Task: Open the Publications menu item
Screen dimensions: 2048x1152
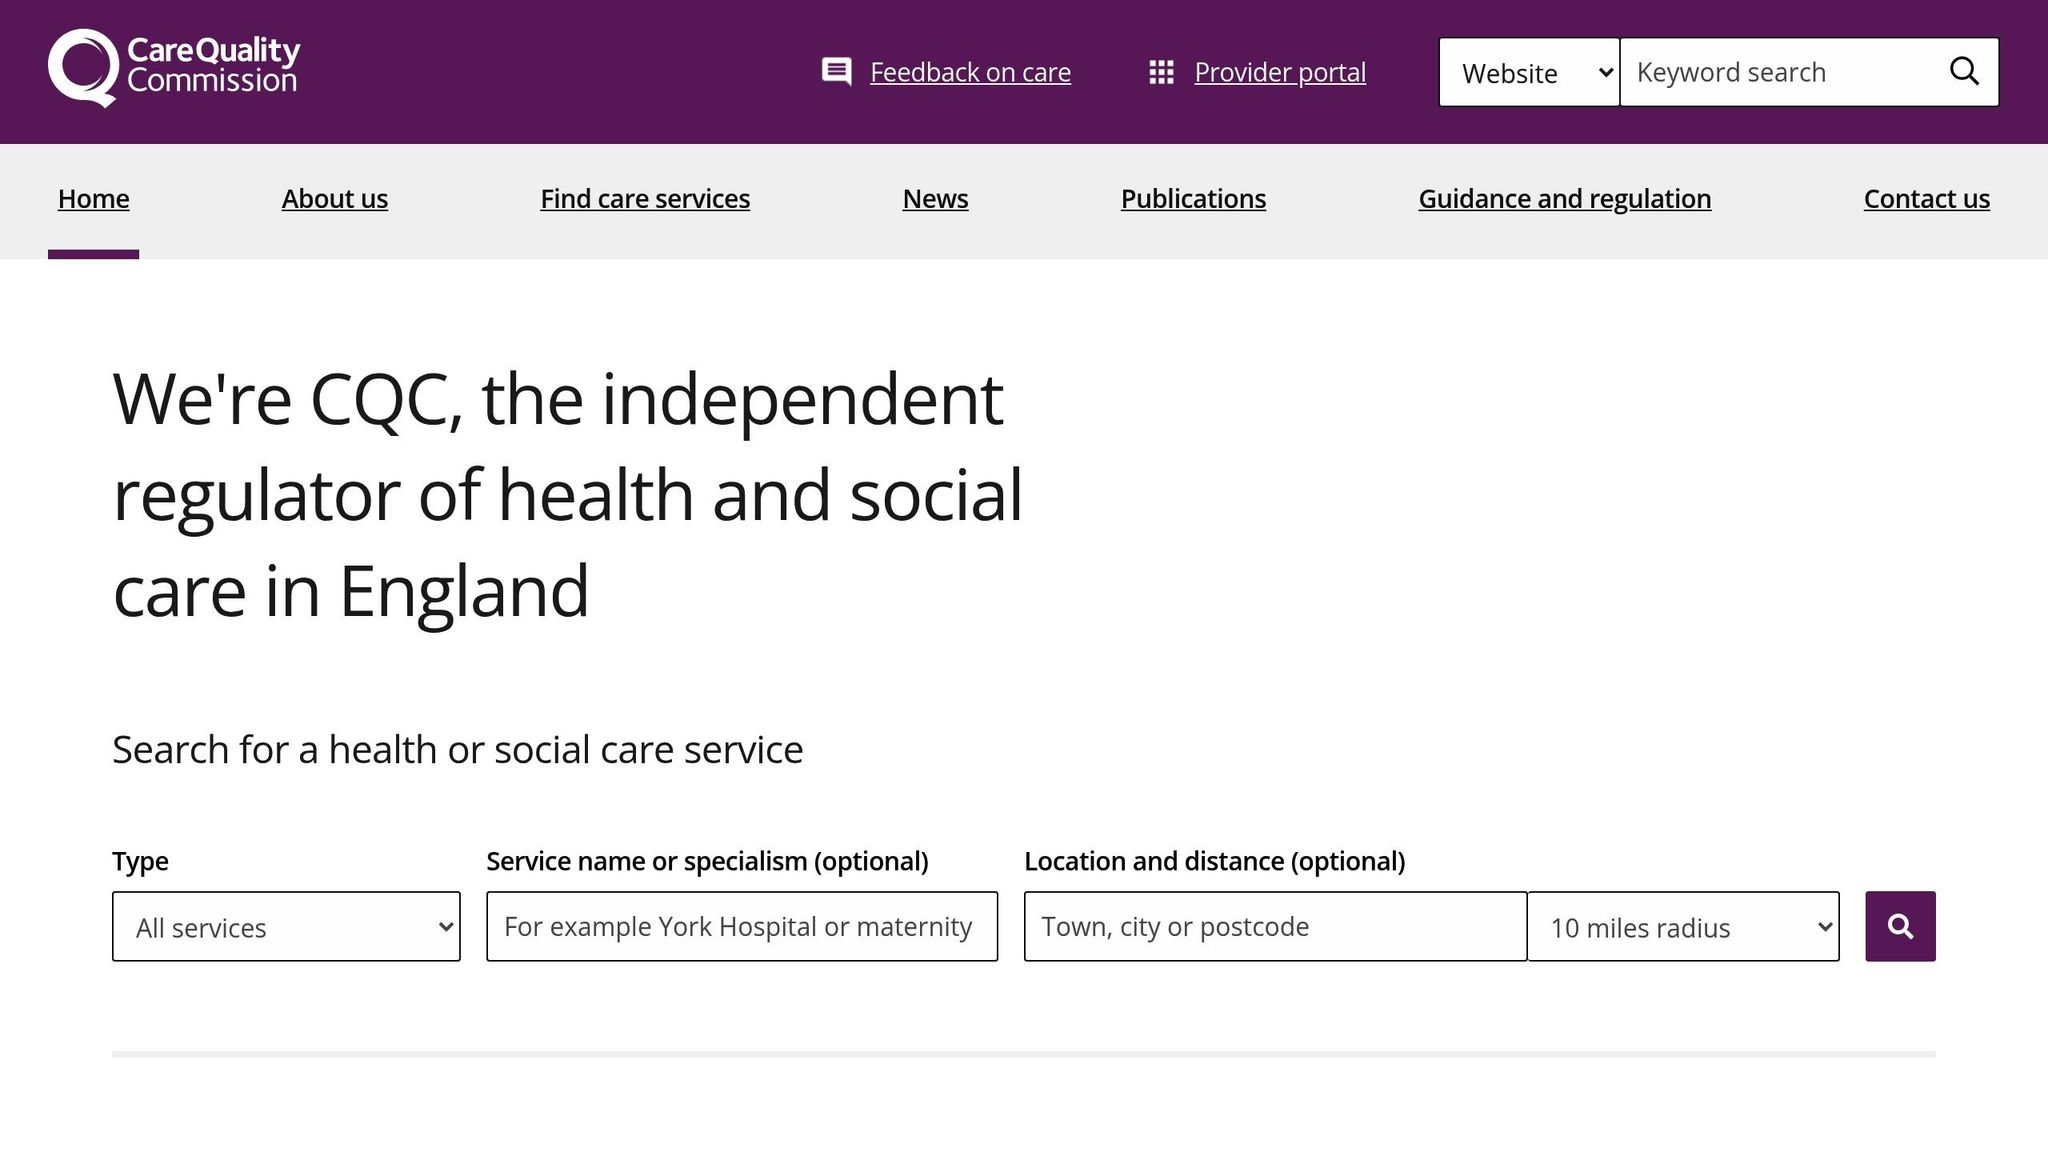Action: 1193,198
